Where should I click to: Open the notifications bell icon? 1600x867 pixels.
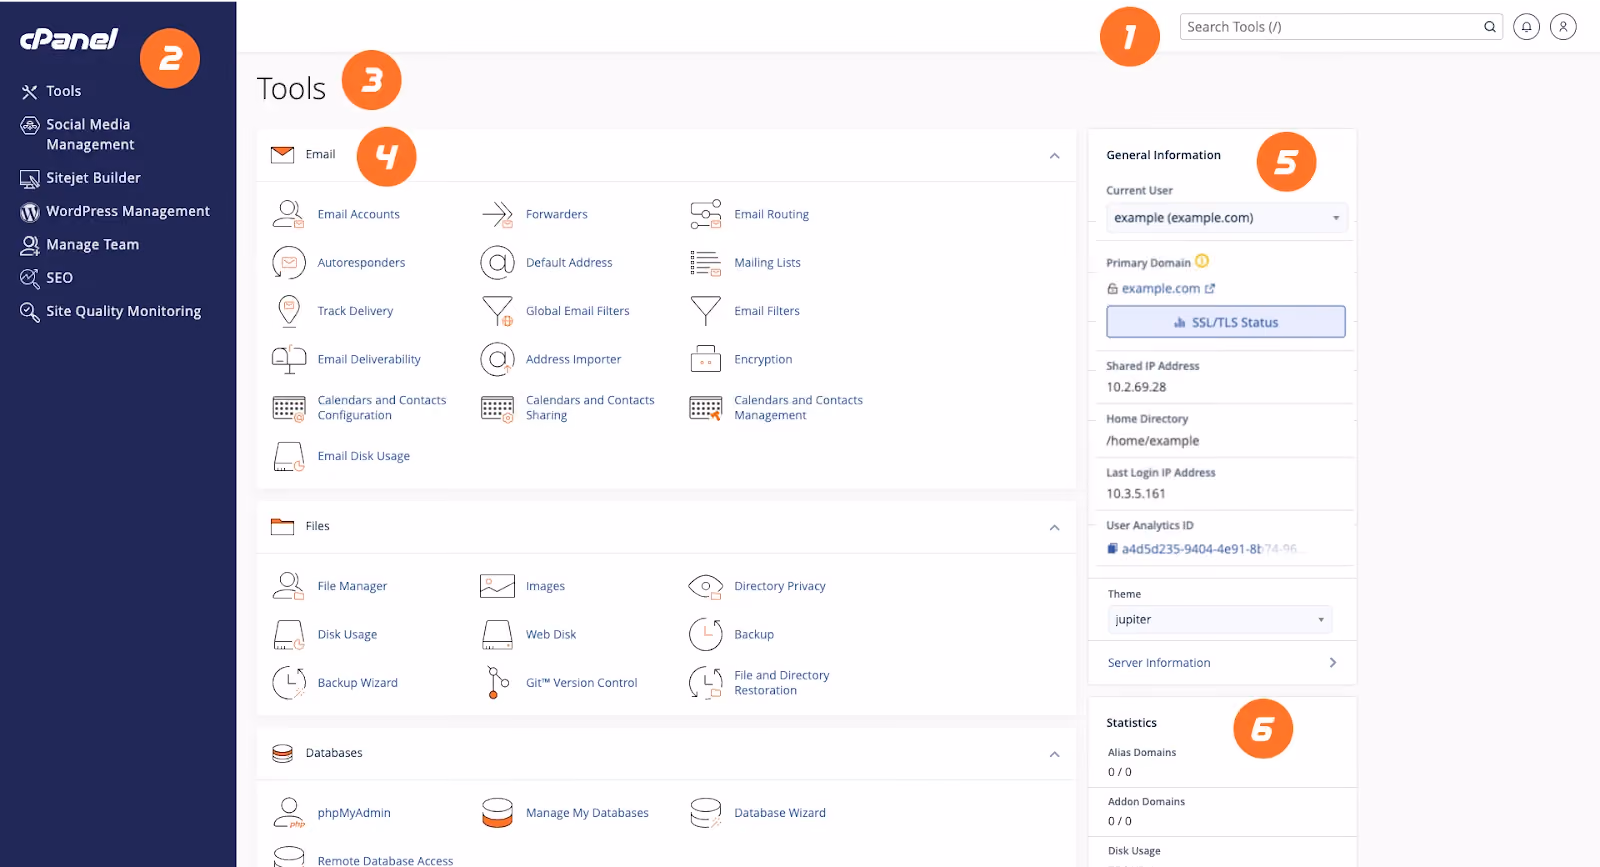pos(1526,27)
